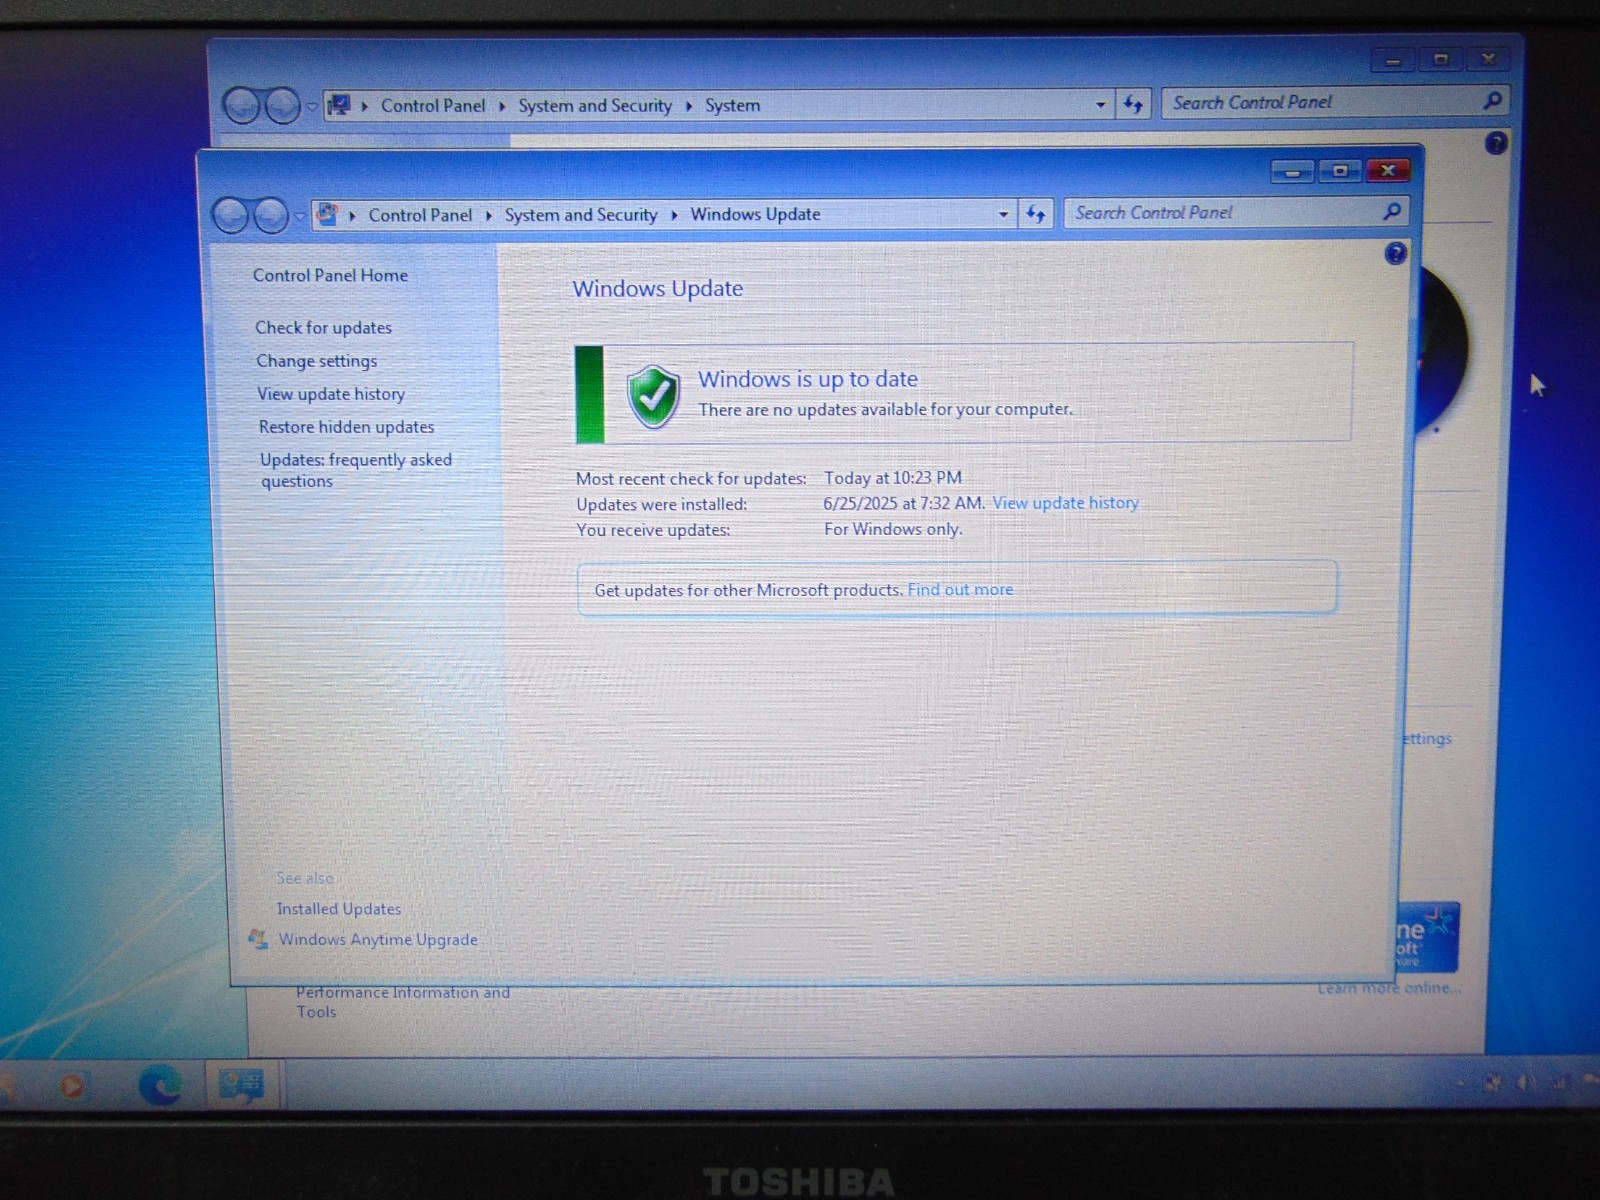This screenshot has width=1600, height=1200.
Task: Expand arrow before Control Panel in Windows Update breadcrumb
Action: click(352, 215)
